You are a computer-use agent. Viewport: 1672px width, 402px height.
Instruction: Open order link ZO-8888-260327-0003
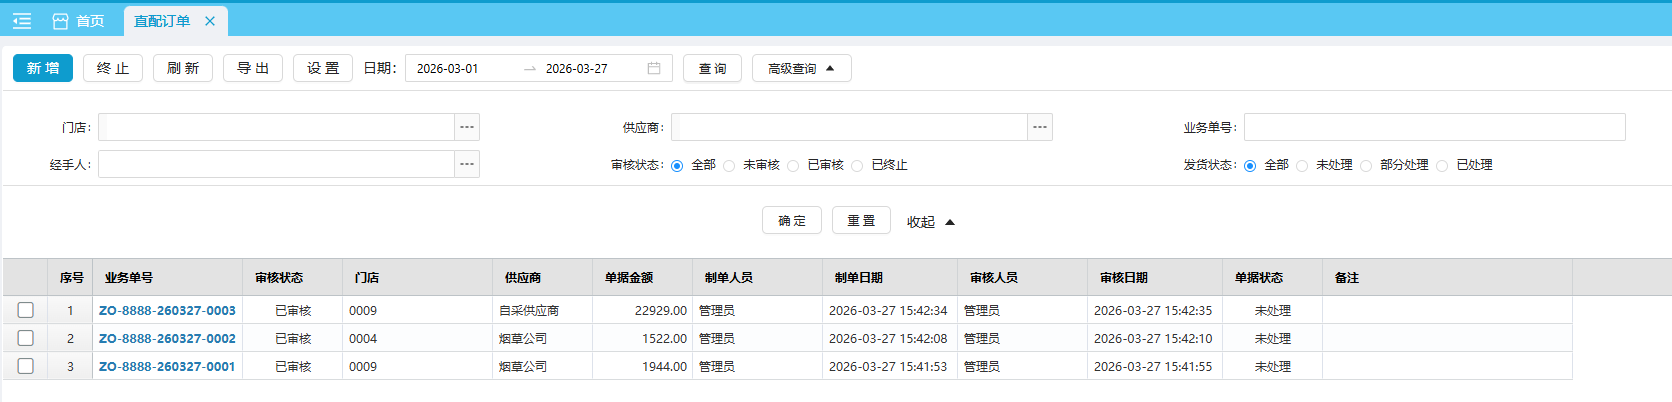(x=167, y=311)
